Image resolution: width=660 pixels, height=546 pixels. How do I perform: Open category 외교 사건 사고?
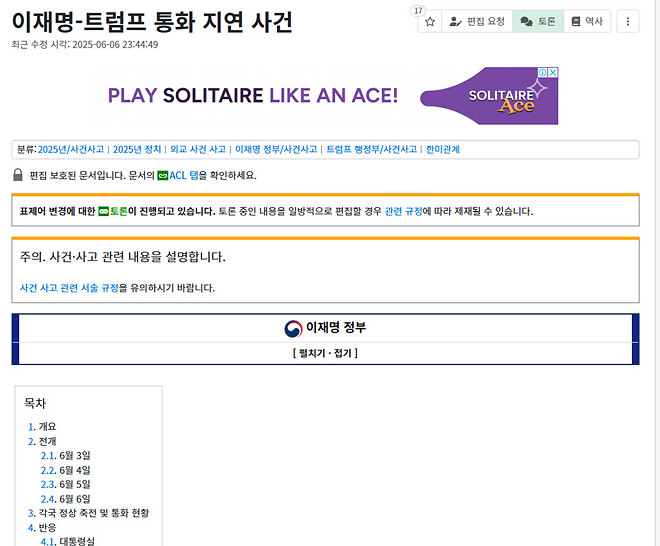[198, 149]
